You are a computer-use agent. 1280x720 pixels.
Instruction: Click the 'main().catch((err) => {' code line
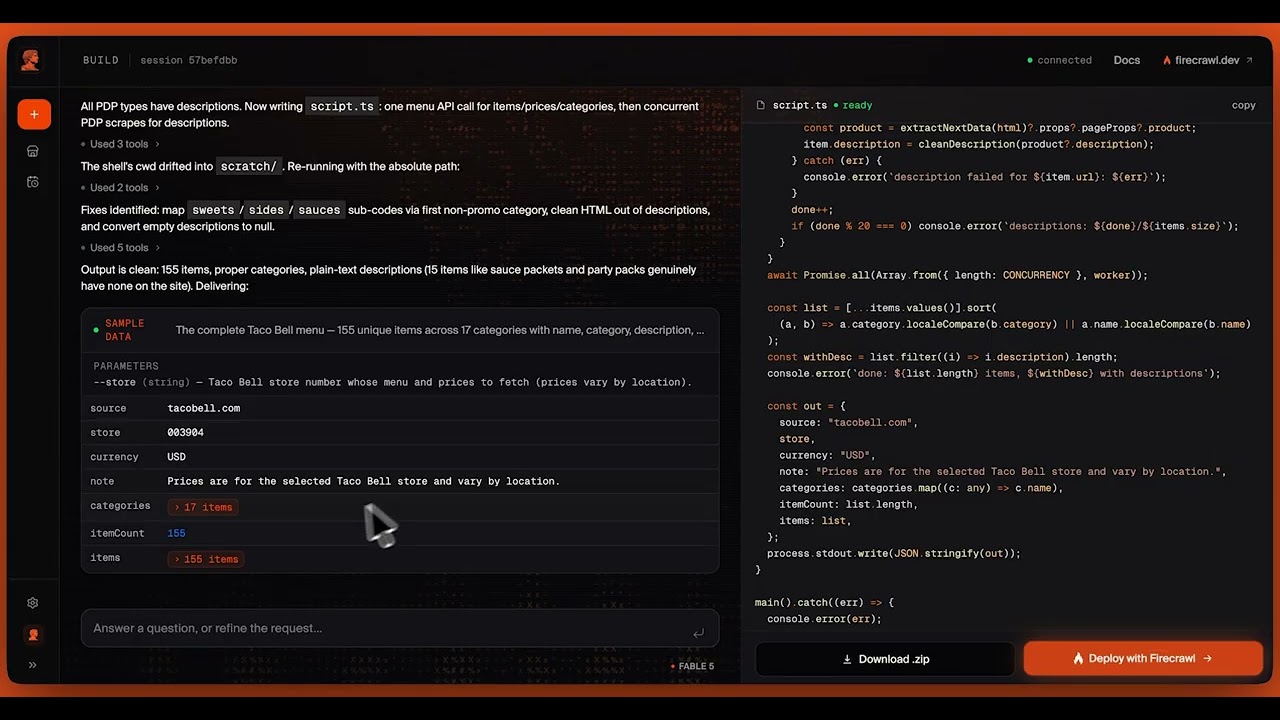pyautogui.click(x=823, y=603)
